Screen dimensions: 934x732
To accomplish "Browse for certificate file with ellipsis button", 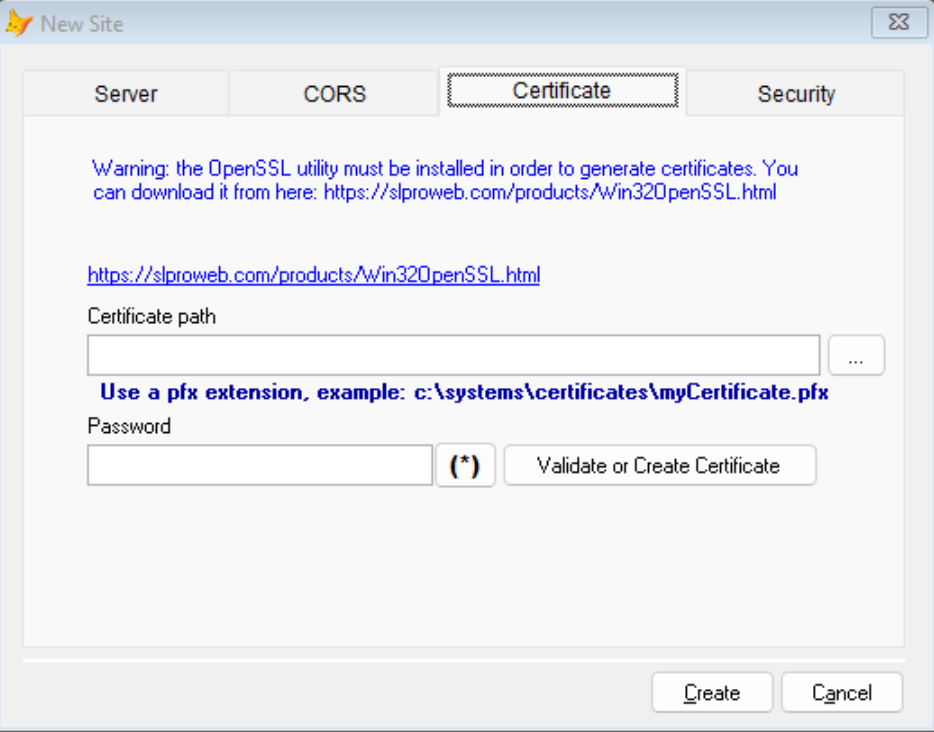I will click(856, 355).
